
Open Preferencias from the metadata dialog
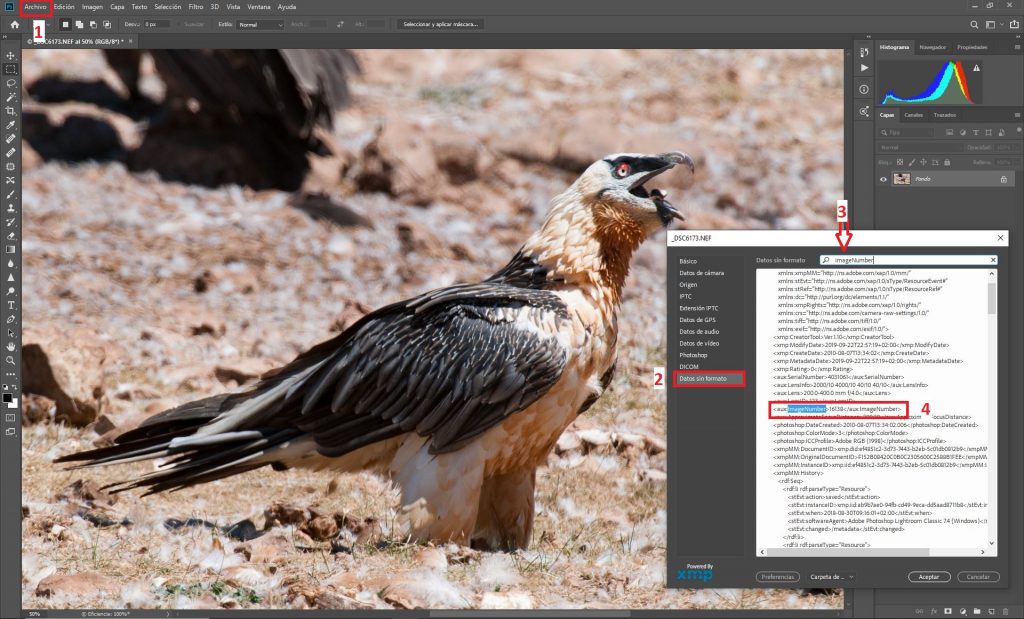pos(778,576)
